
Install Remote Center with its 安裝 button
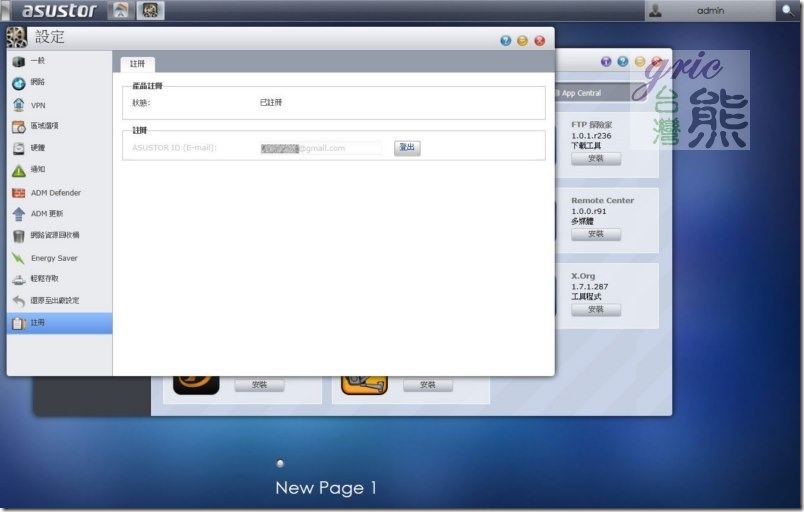click(x=596, y=234)
